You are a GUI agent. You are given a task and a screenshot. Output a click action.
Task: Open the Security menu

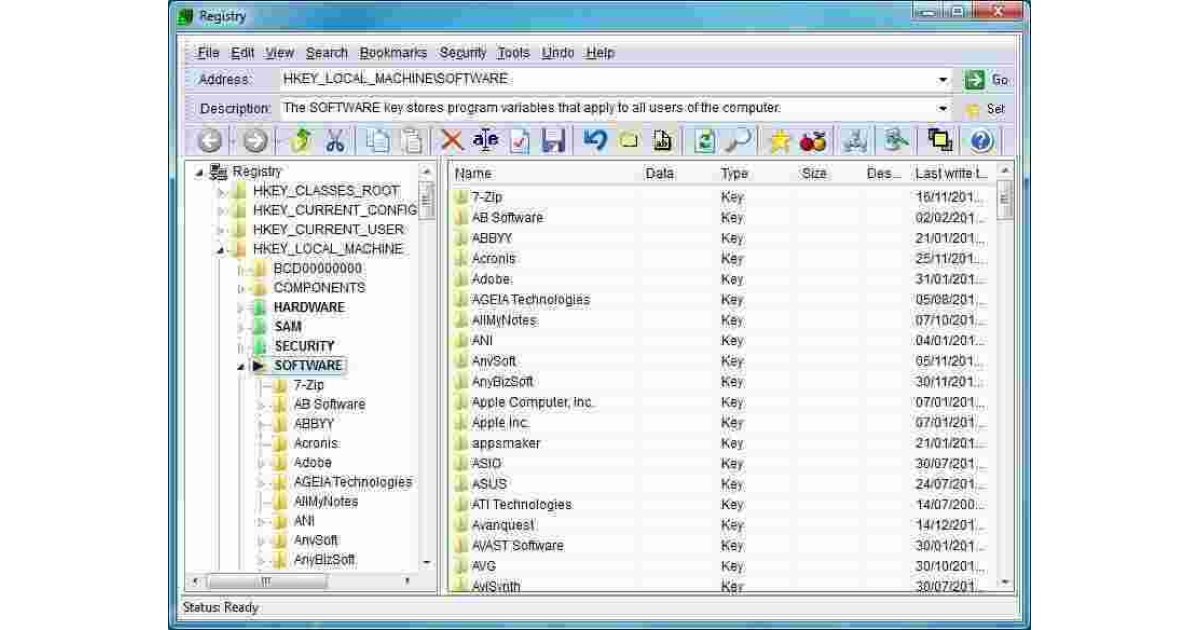(462, 53)
